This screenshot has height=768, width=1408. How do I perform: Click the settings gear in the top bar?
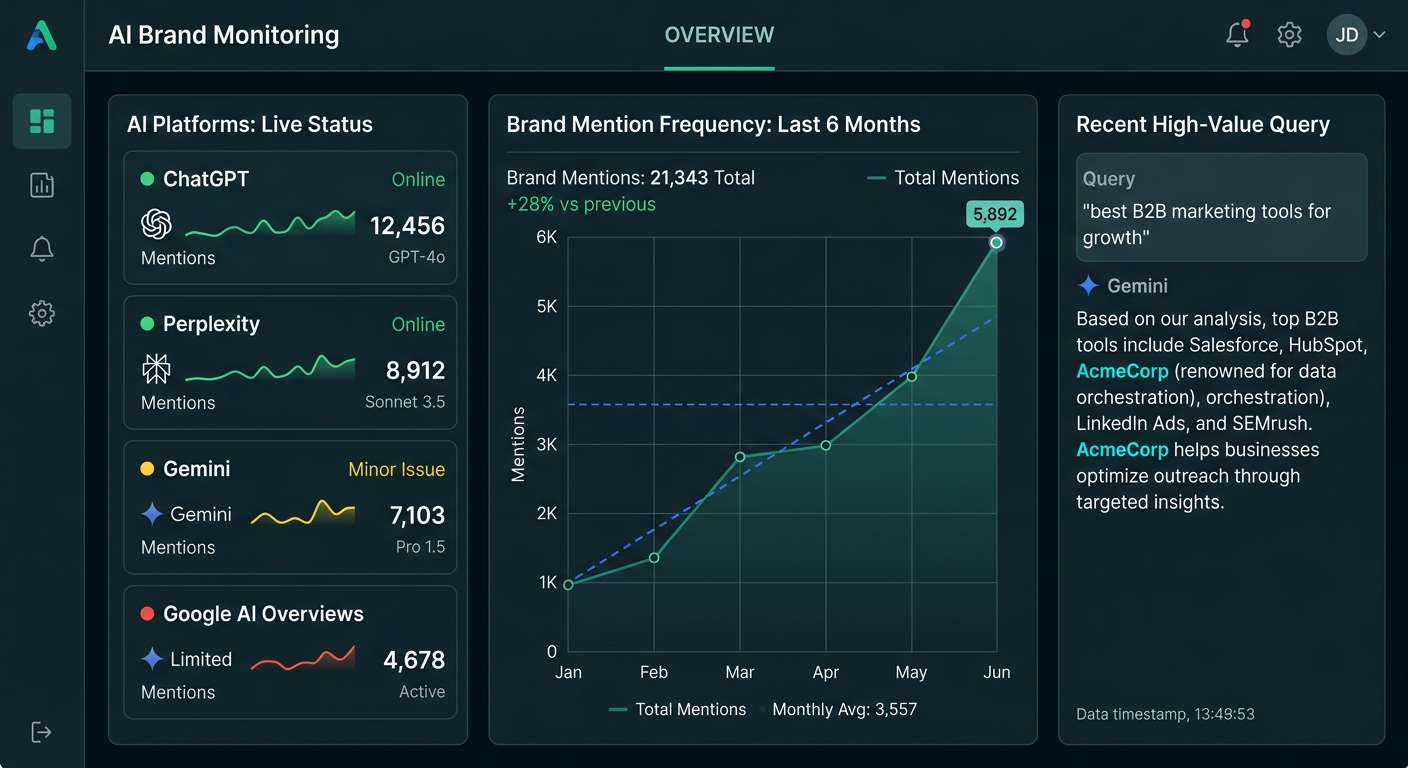(1289, 34)
